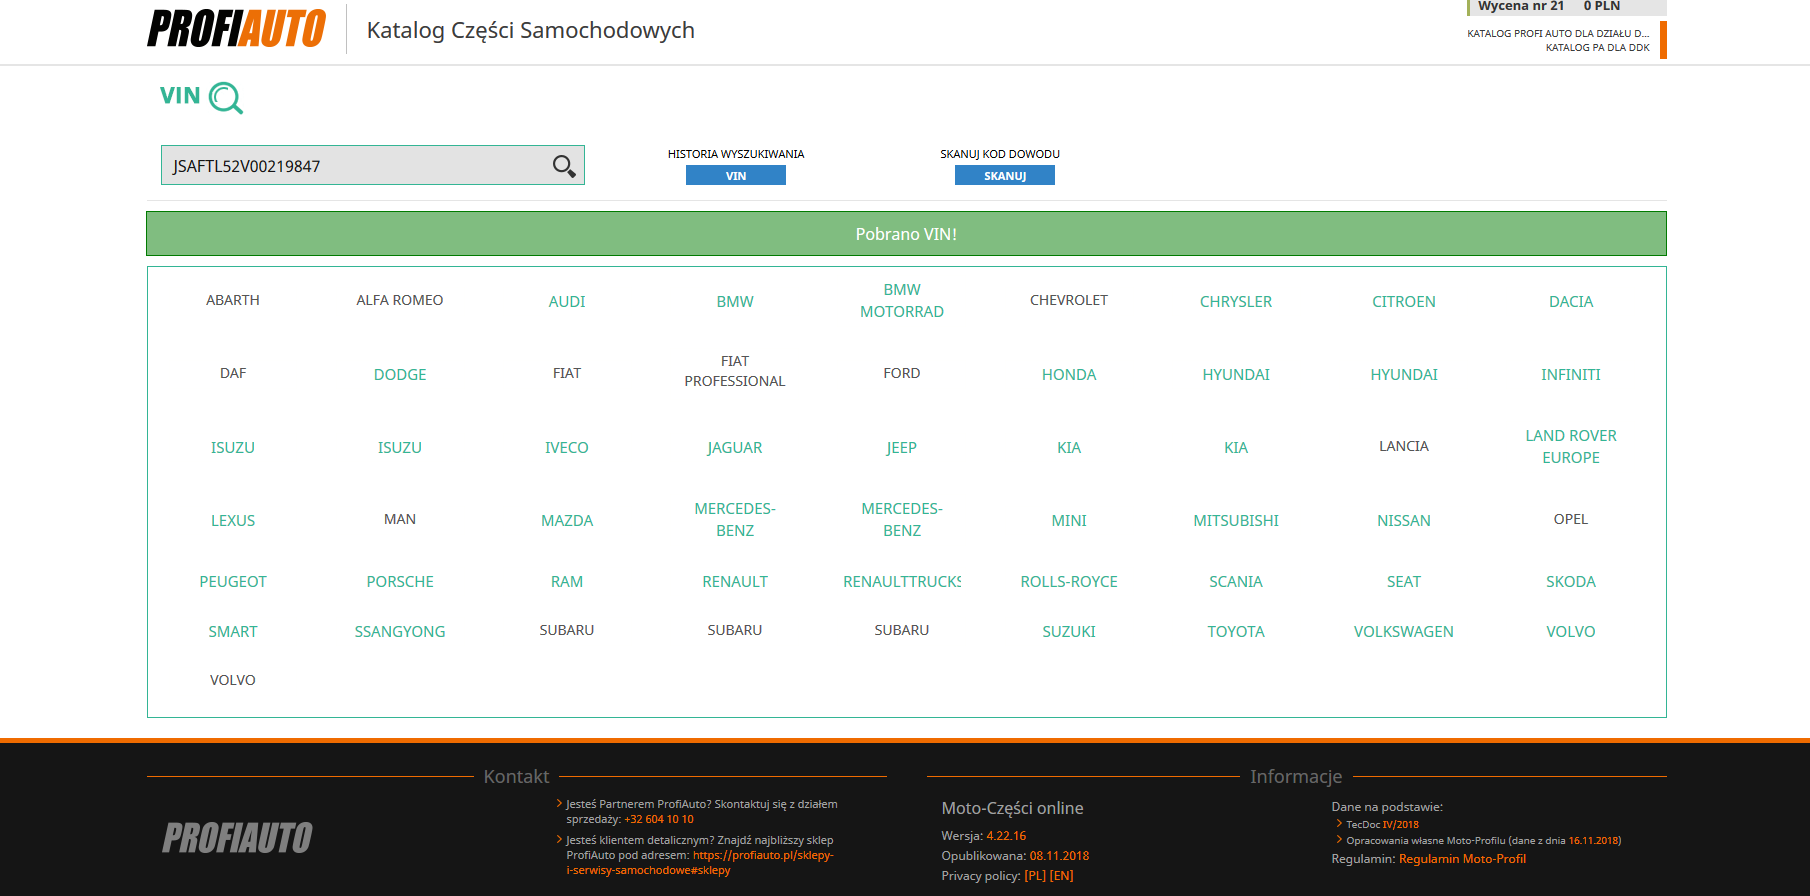
Task: Select KATALOG PA DLA DDK entry
Action: pos(1597,47)
